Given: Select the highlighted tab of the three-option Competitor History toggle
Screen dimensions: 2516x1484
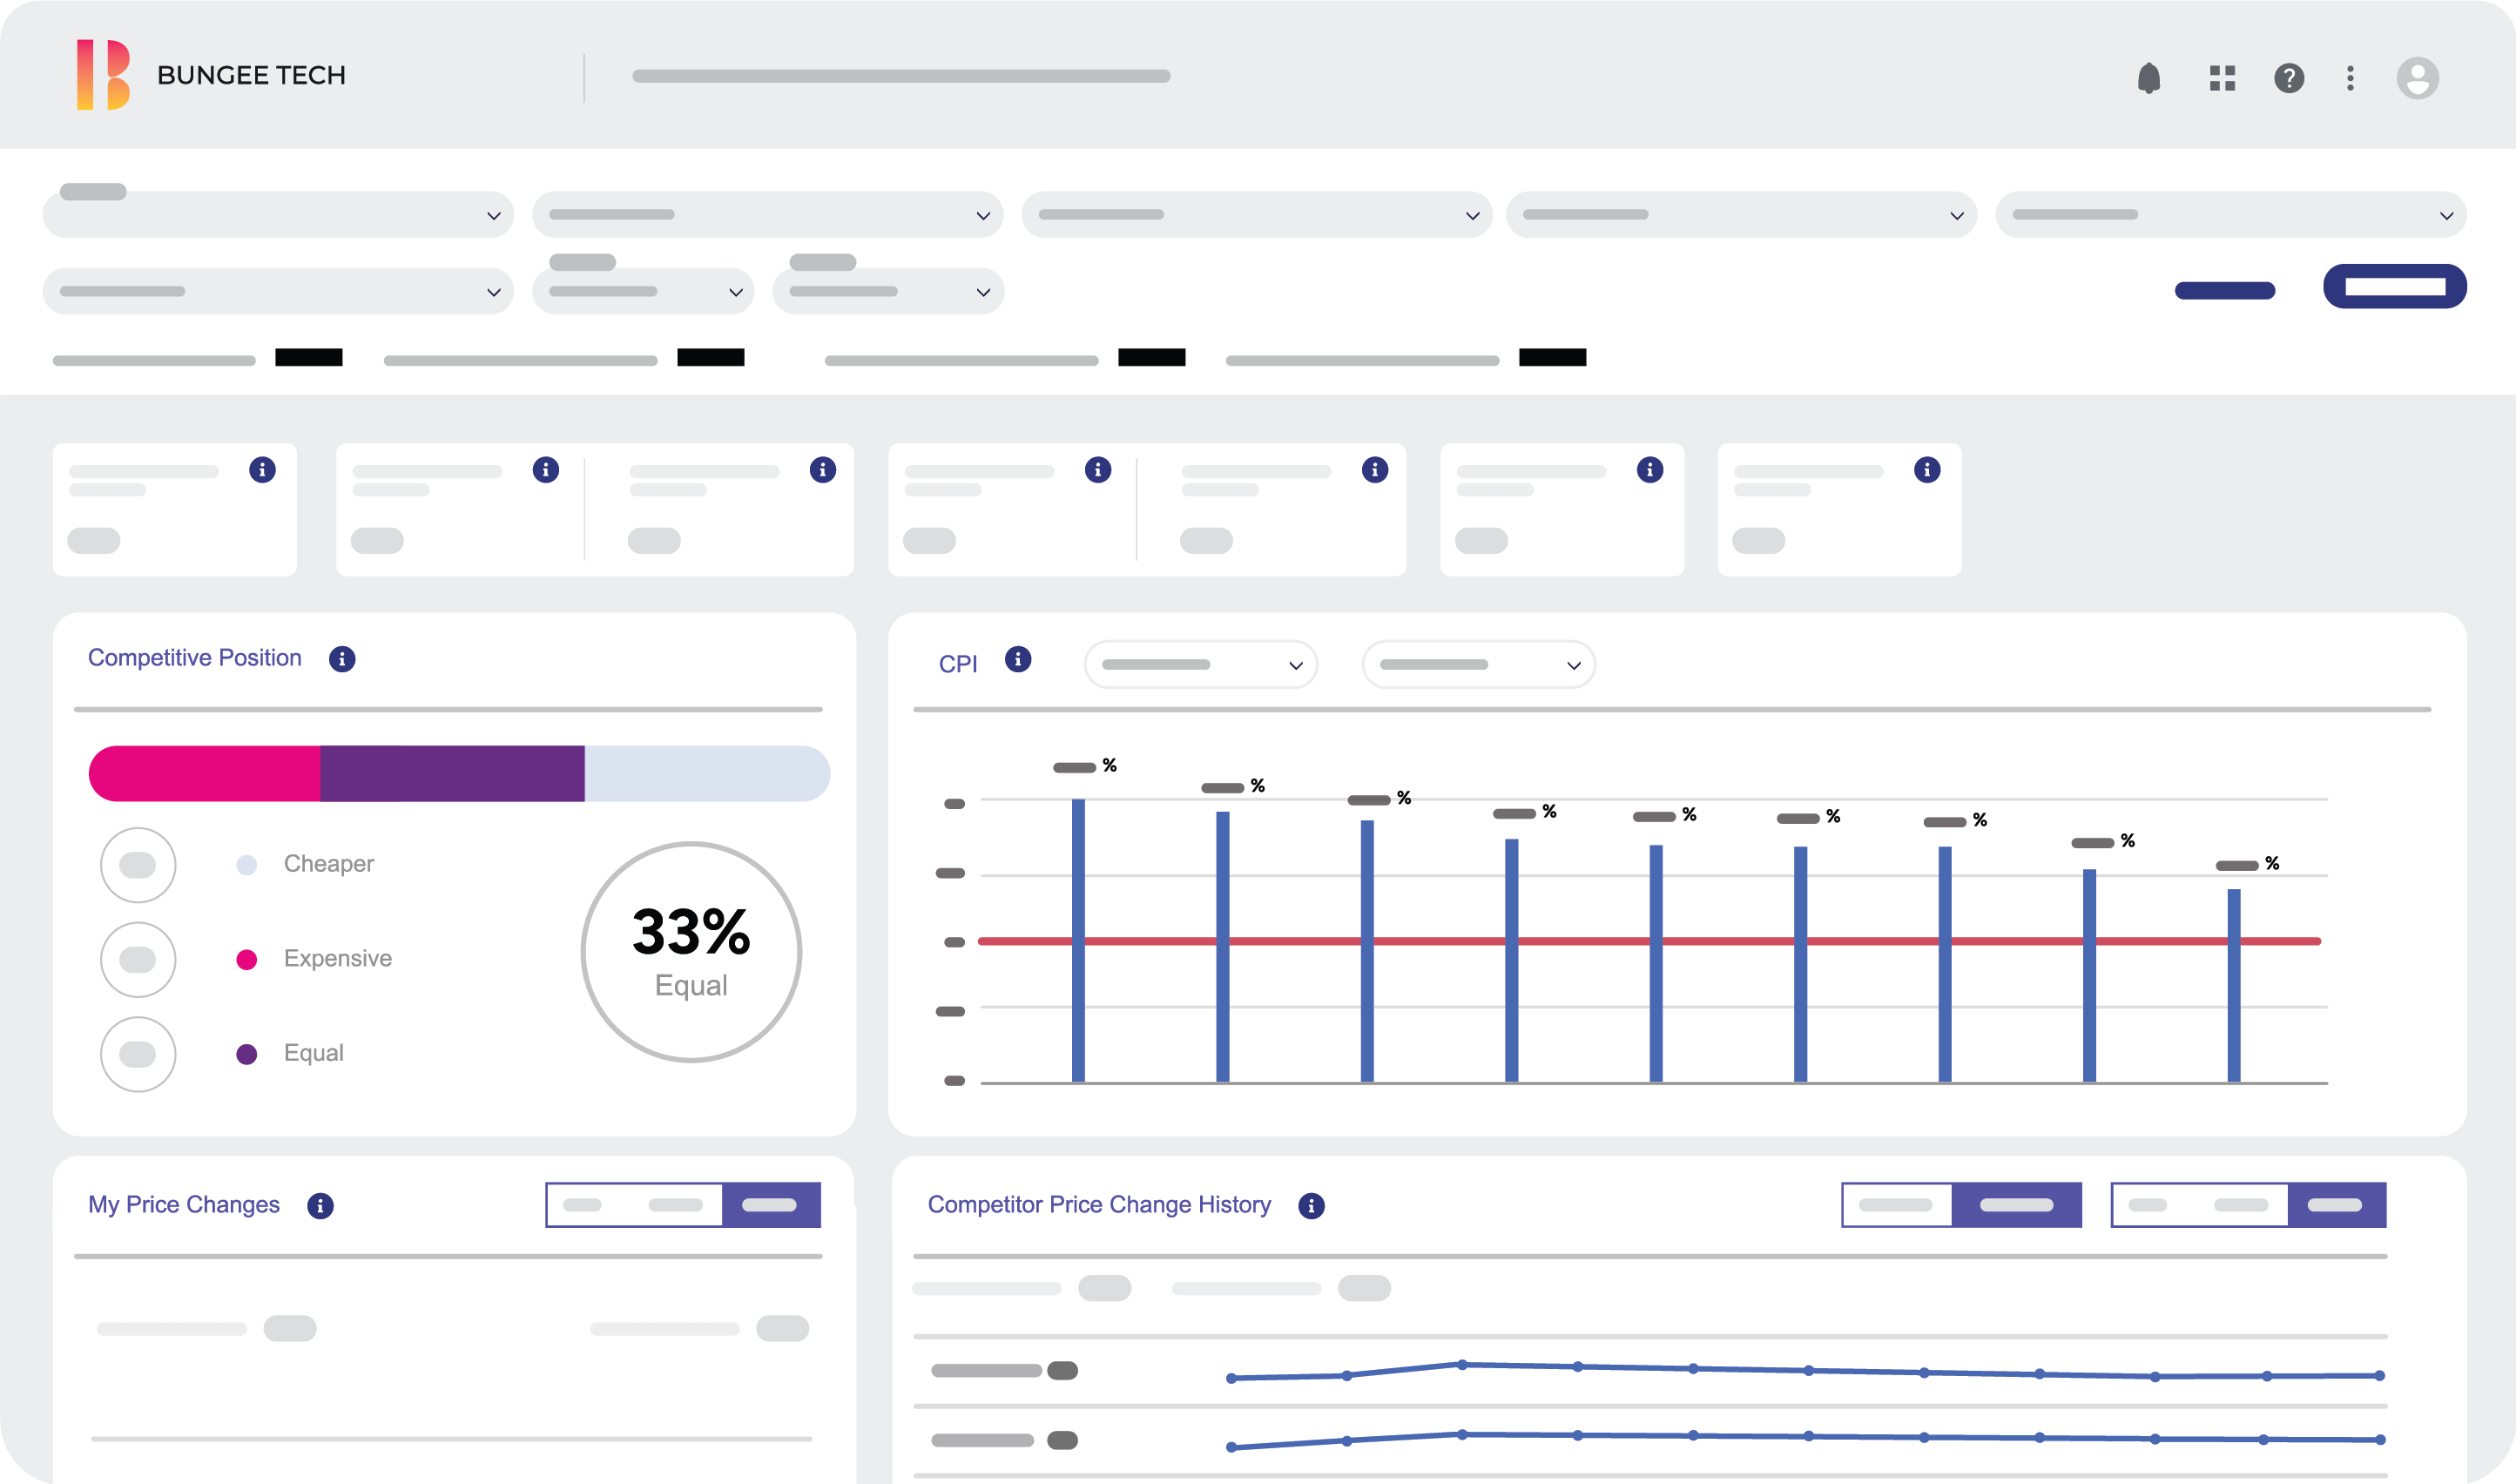Looking at the screenshot, I should coord(2336,1205).
